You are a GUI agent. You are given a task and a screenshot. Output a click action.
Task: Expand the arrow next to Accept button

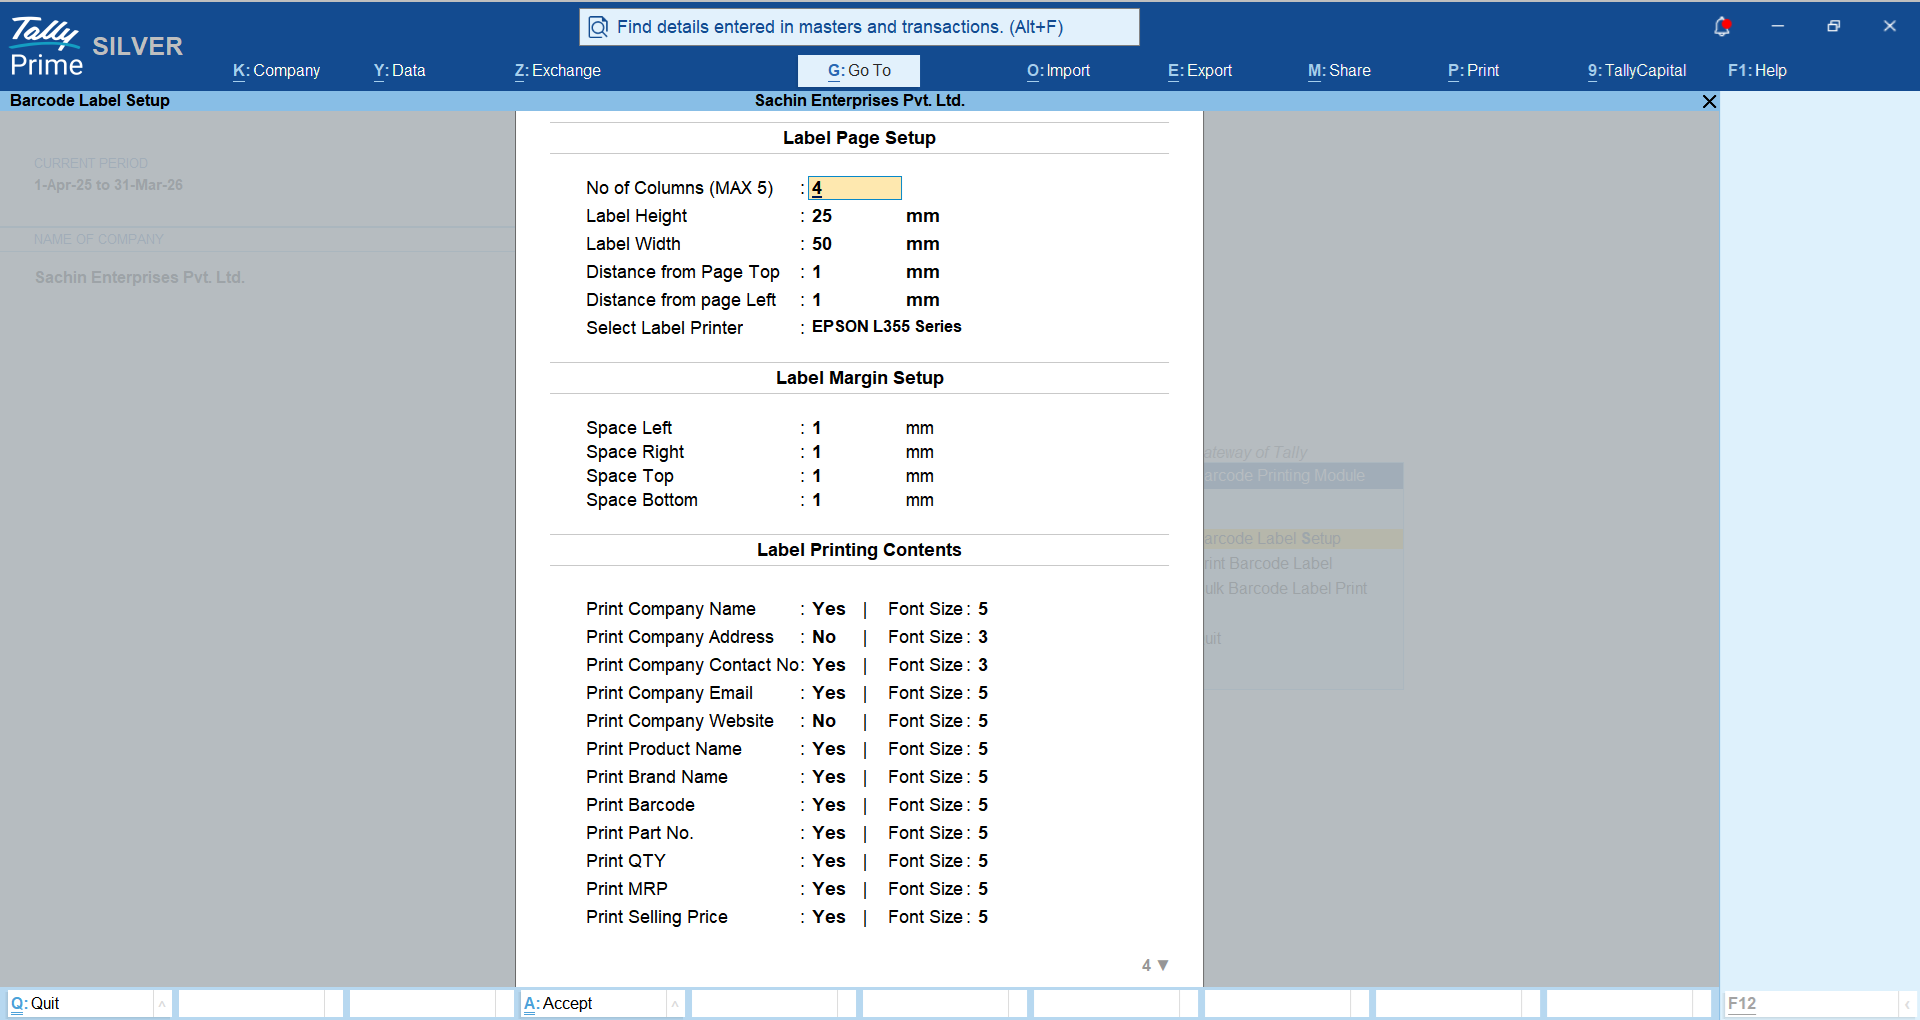tap(675, 1003)
